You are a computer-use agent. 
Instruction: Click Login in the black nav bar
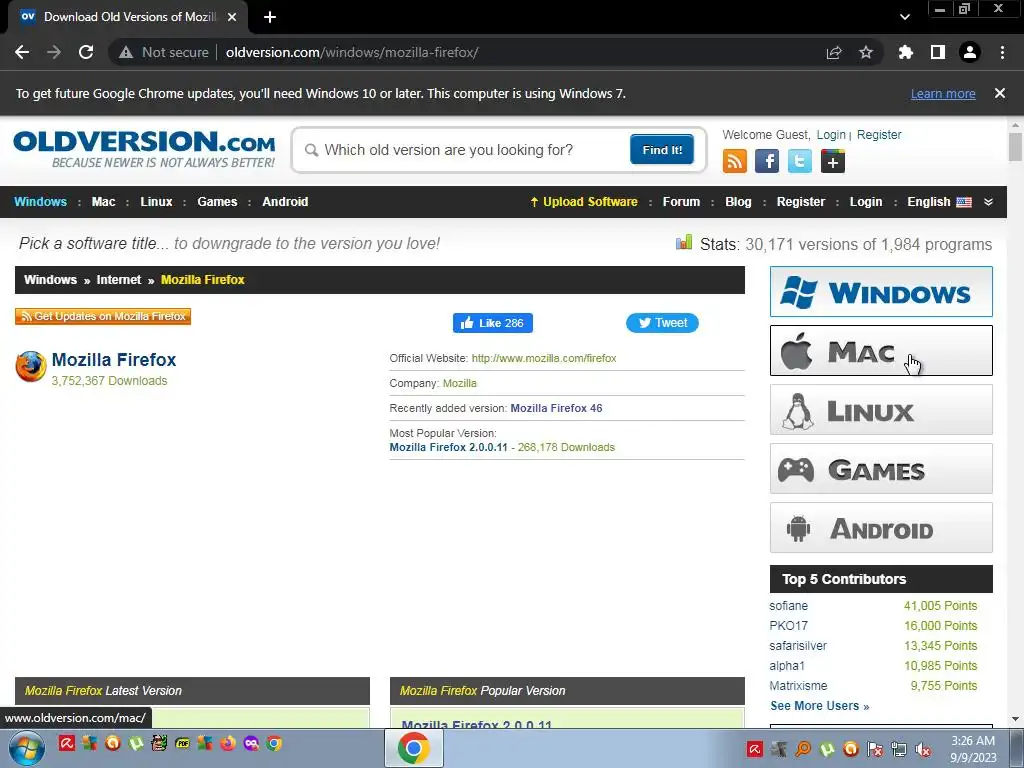[866, 202]
